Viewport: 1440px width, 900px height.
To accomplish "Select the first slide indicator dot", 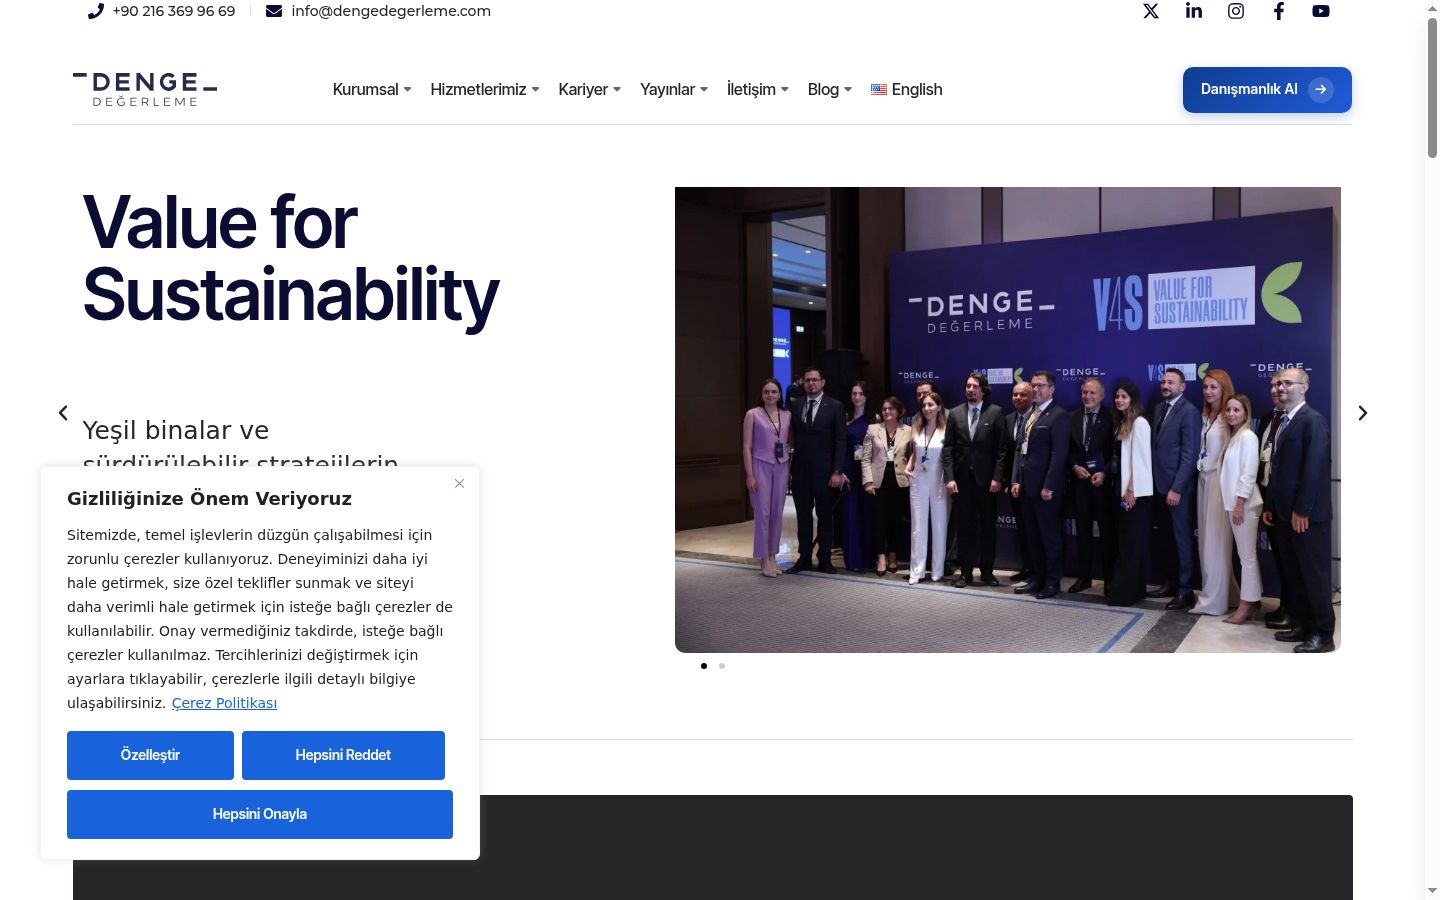I will tap(704, 666).
